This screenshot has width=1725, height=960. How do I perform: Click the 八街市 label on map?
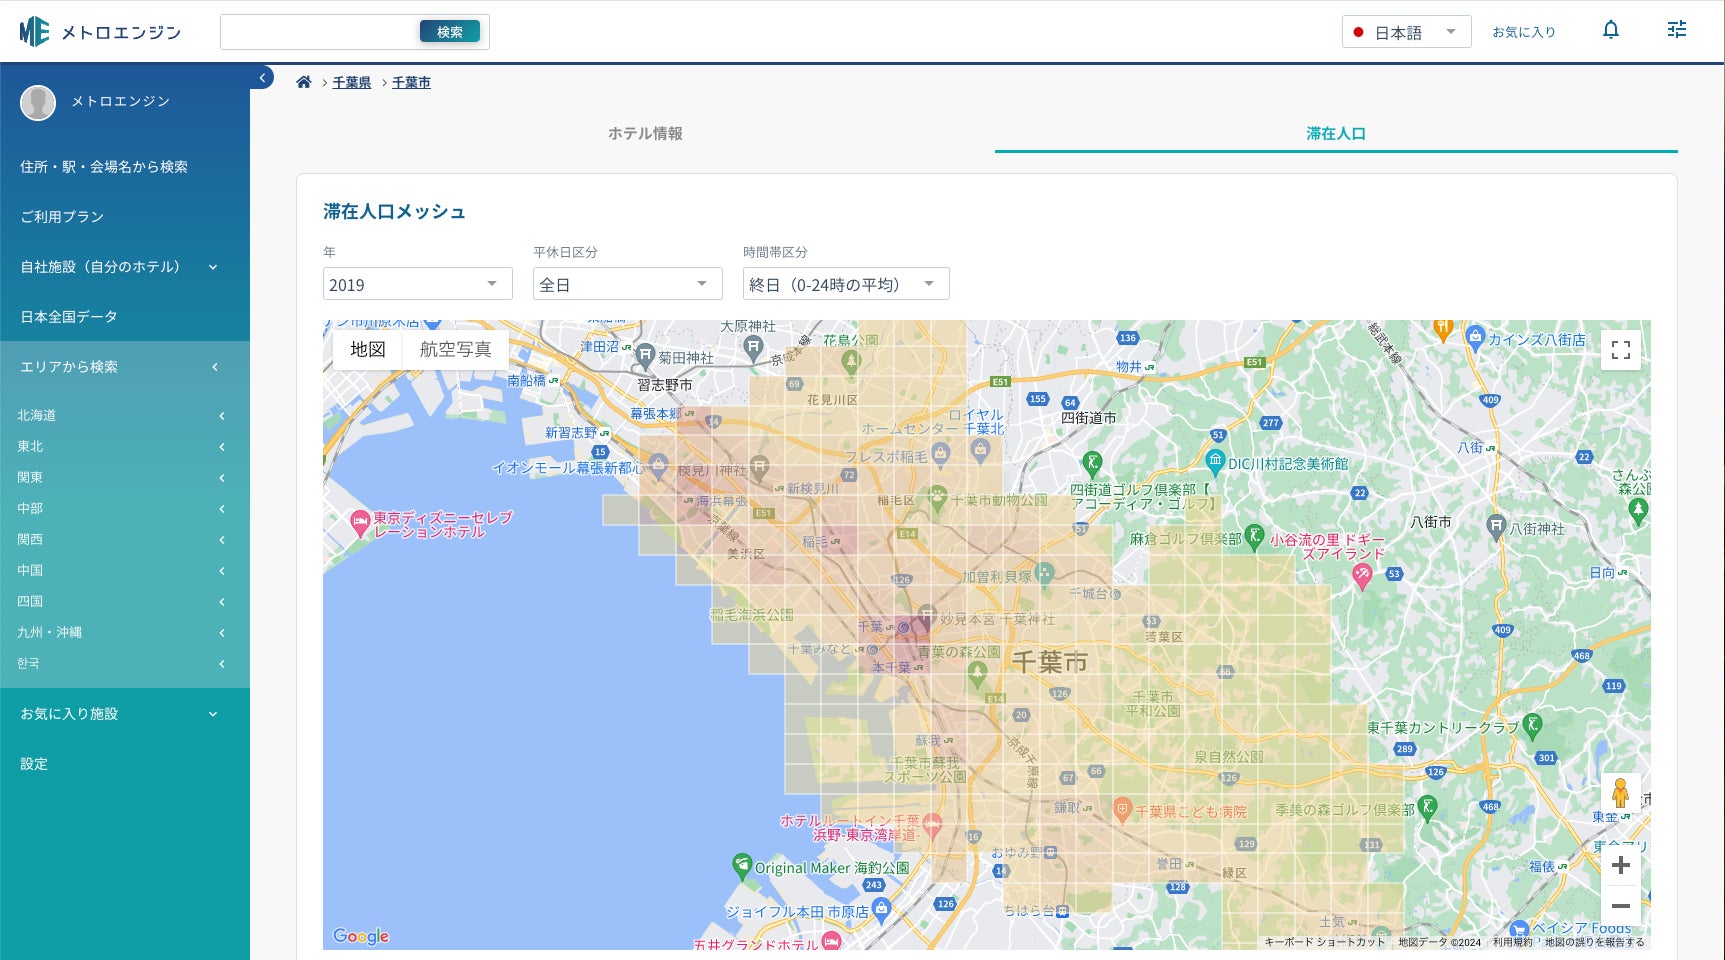pyautogui.click(x=1430, y=522)
